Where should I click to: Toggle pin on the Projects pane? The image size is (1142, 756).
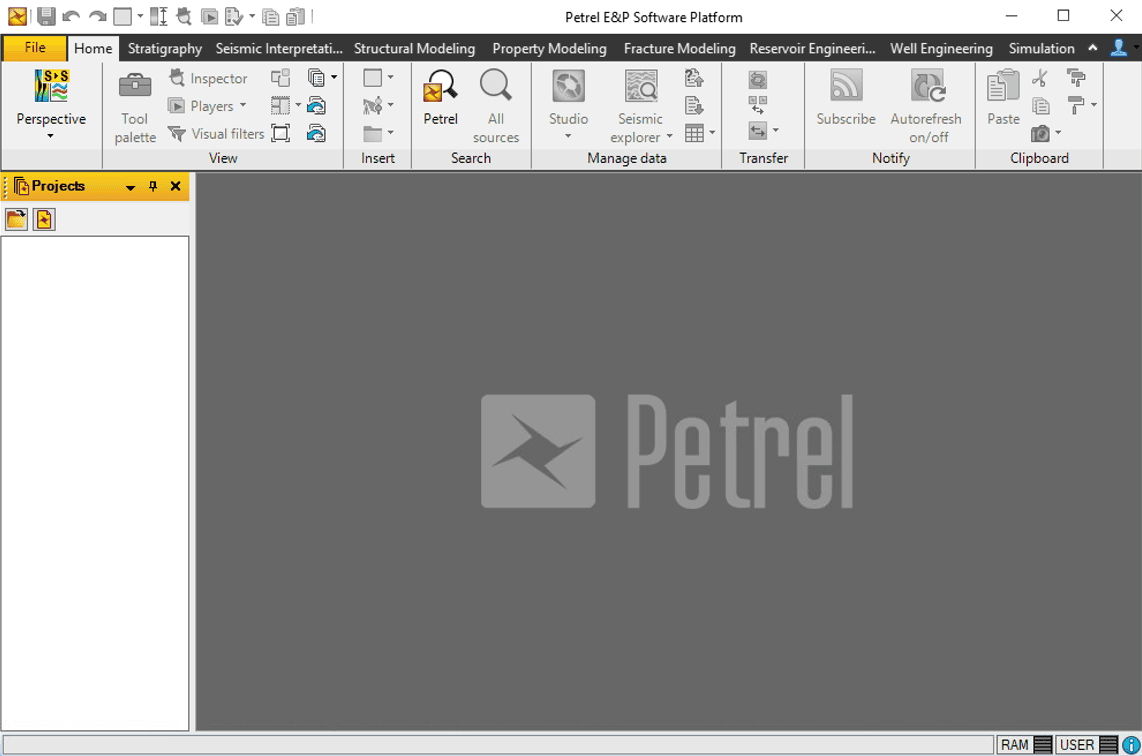(153, 186)
